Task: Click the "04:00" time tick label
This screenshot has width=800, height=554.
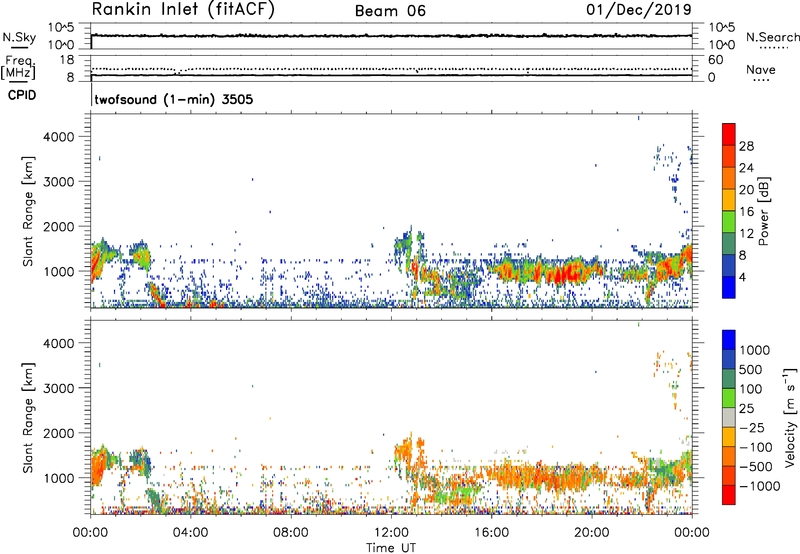Action: pos(190,533)
